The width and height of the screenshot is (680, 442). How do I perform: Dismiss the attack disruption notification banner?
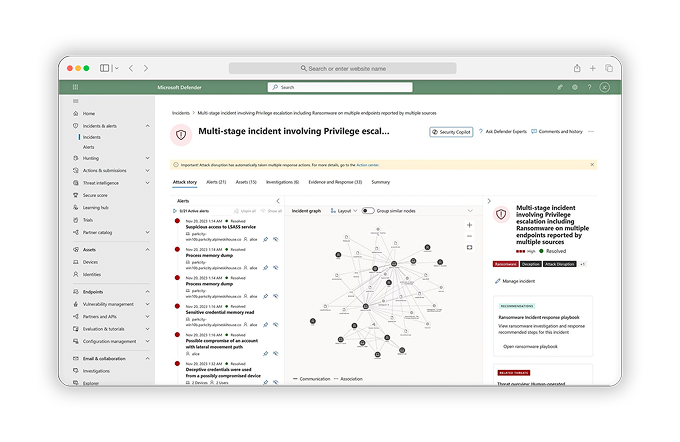593,164
